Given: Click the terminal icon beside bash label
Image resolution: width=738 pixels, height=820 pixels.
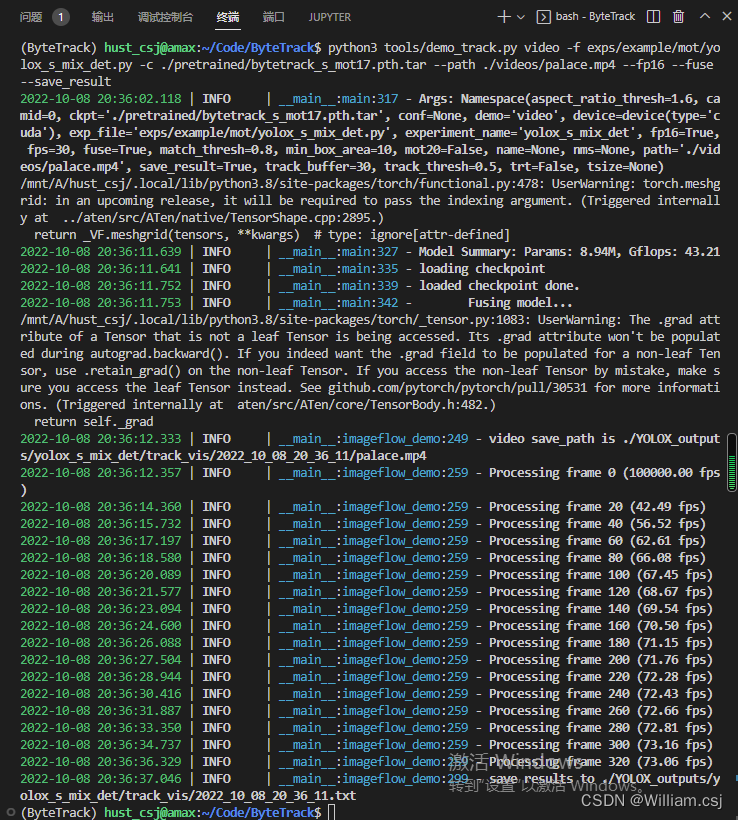Looking at the screenshot, I should 545,17.
